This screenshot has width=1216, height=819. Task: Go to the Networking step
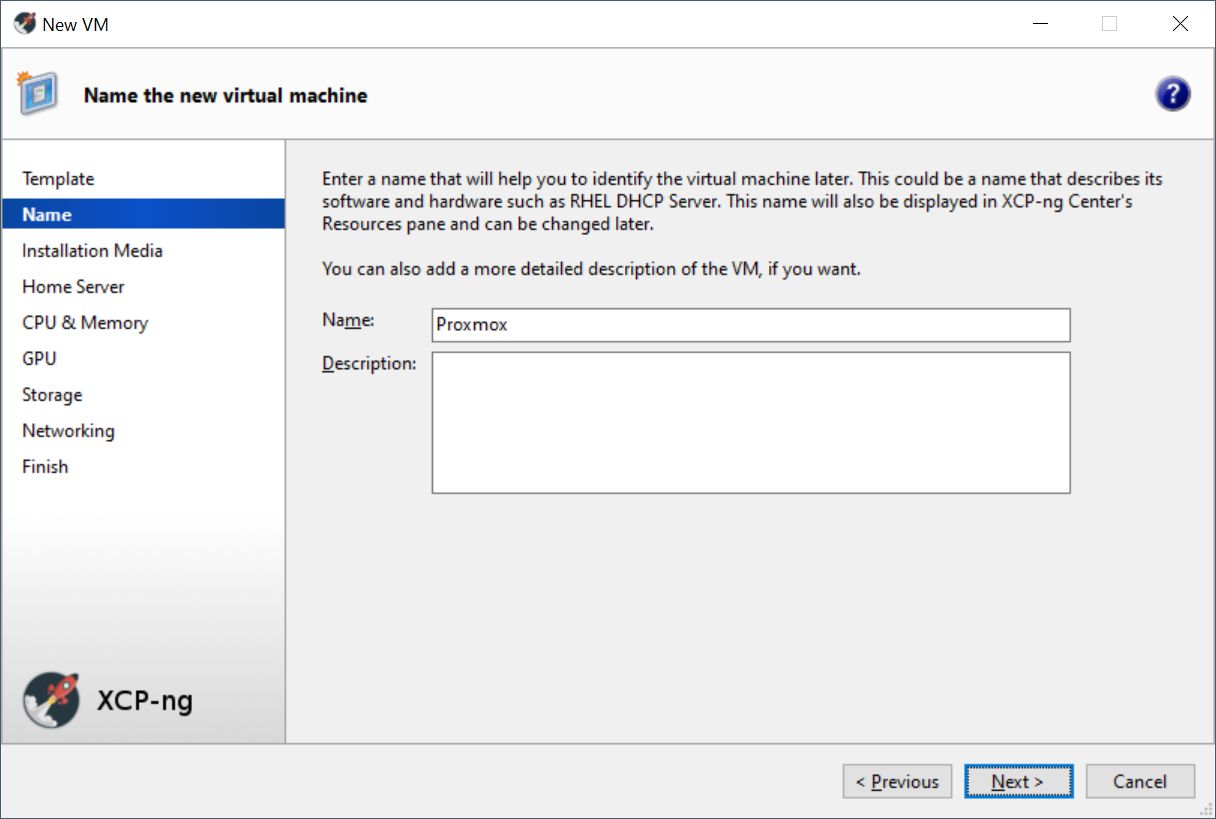(68, 431)
